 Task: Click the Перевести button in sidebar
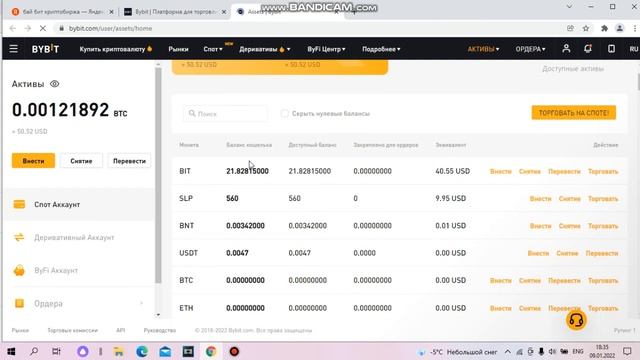point(129,161)
